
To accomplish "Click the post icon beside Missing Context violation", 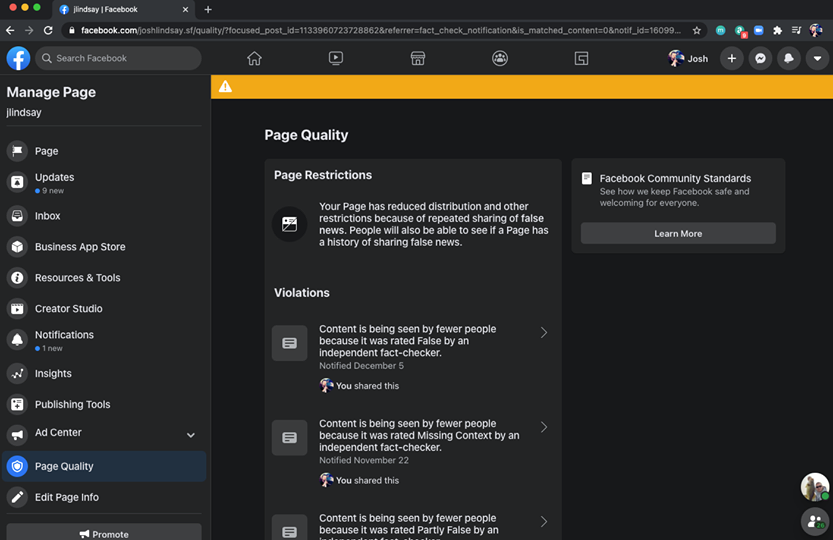I will [x=290, y=437].
